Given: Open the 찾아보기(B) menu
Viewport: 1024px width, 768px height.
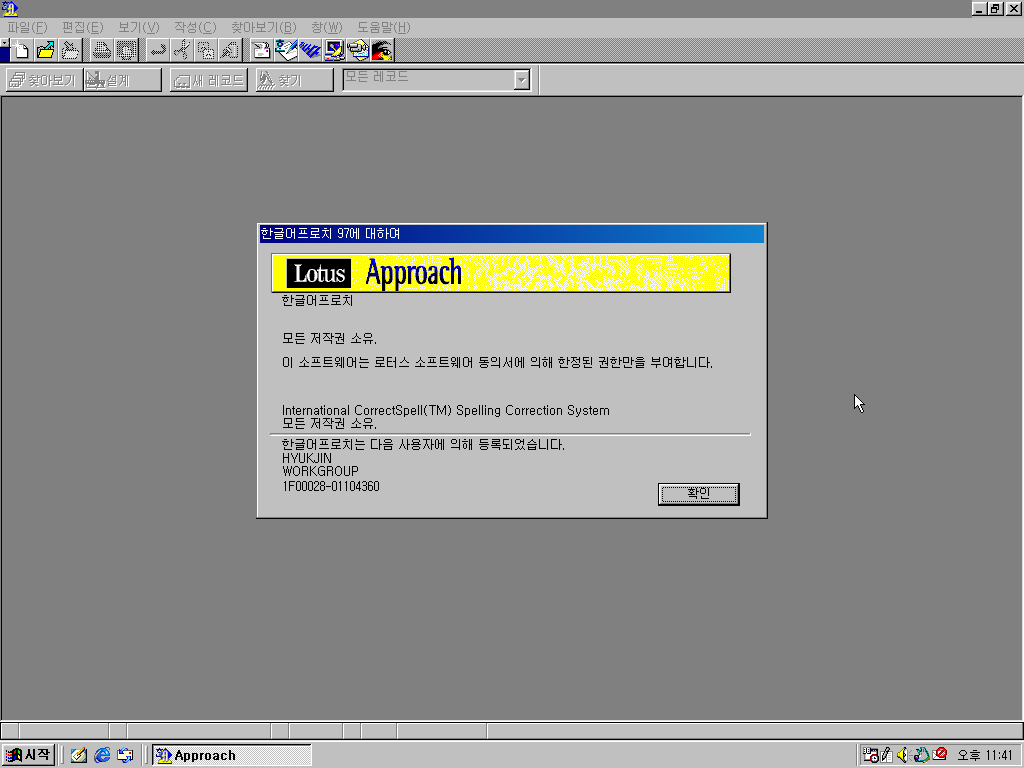Looking at the screenshot, I should pos(263,27).
